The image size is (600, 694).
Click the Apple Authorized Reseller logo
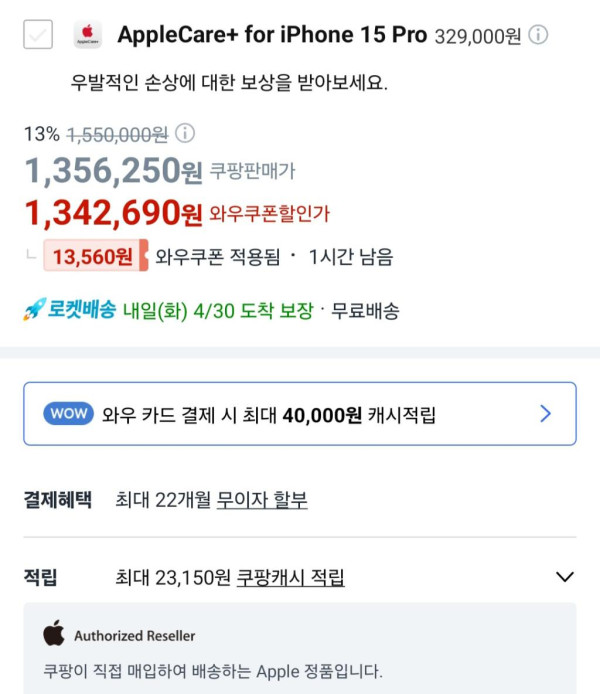coord(54,634)
